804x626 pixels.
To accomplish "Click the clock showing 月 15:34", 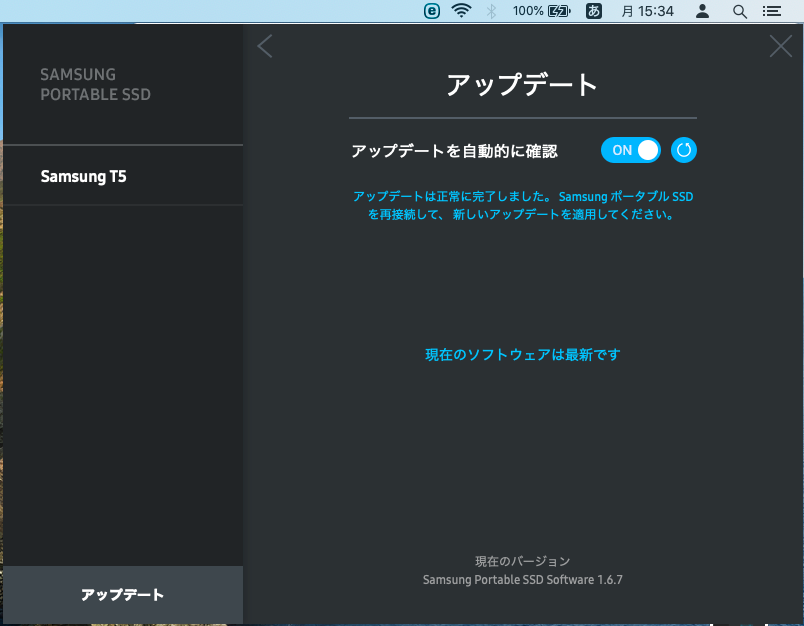I will pos(647,11).
